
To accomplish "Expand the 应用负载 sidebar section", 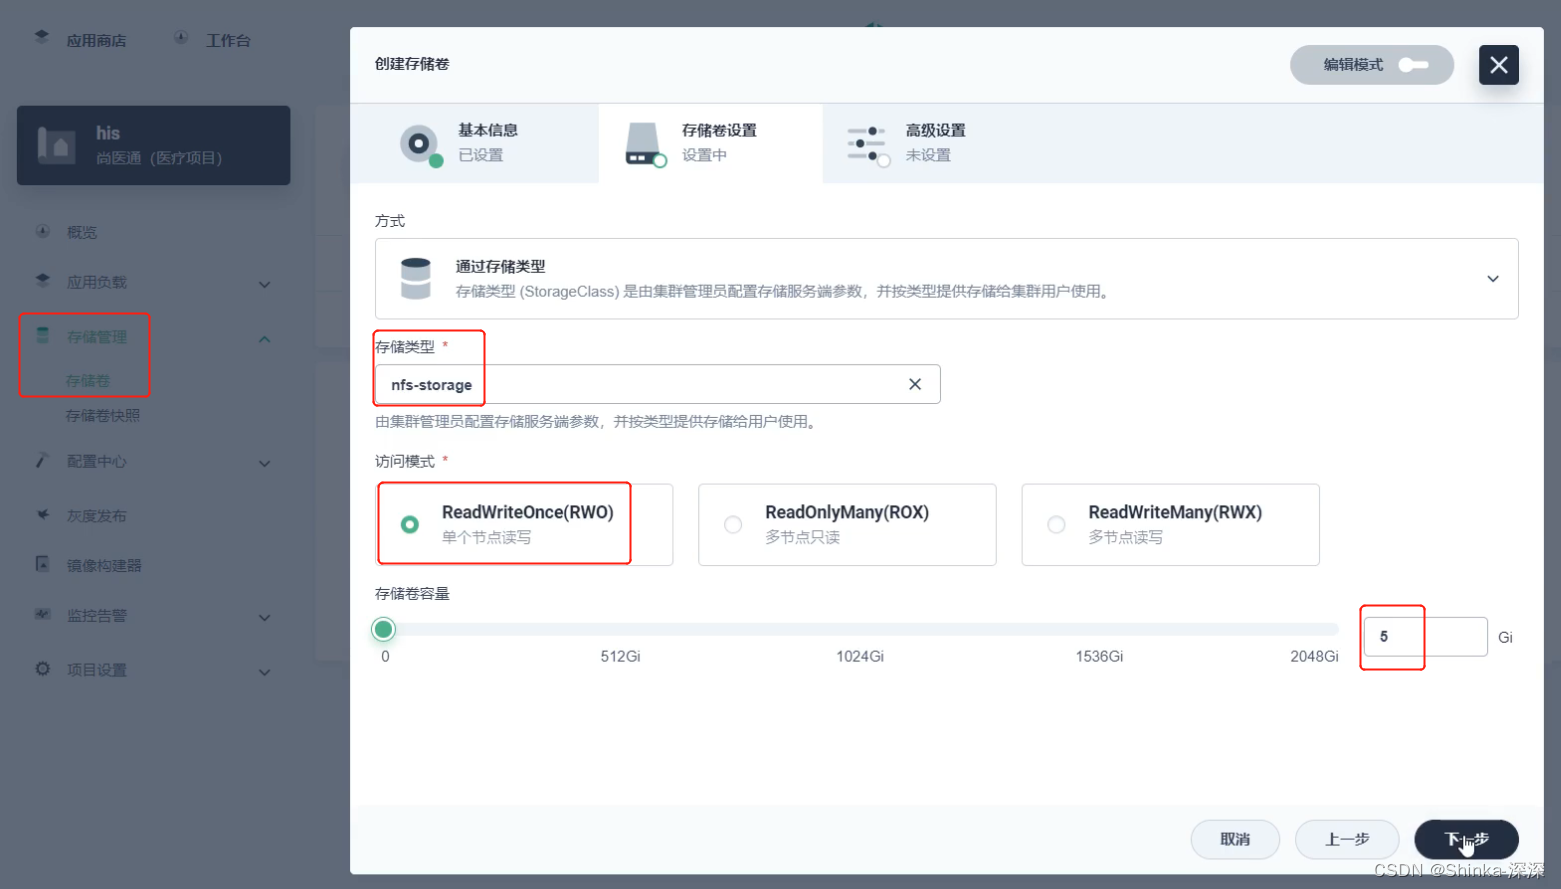I will click(264, 284).
